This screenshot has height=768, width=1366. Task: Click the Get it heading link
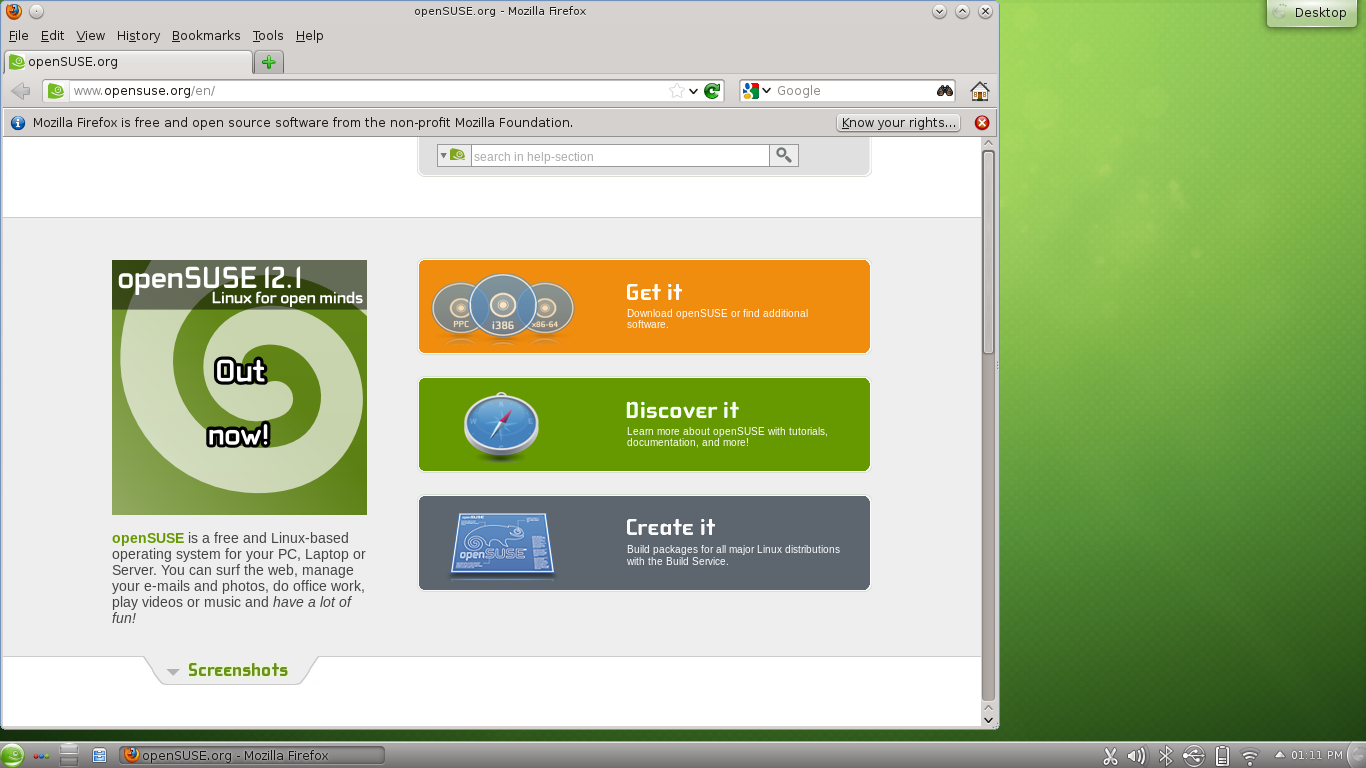(x=654, y=292)
